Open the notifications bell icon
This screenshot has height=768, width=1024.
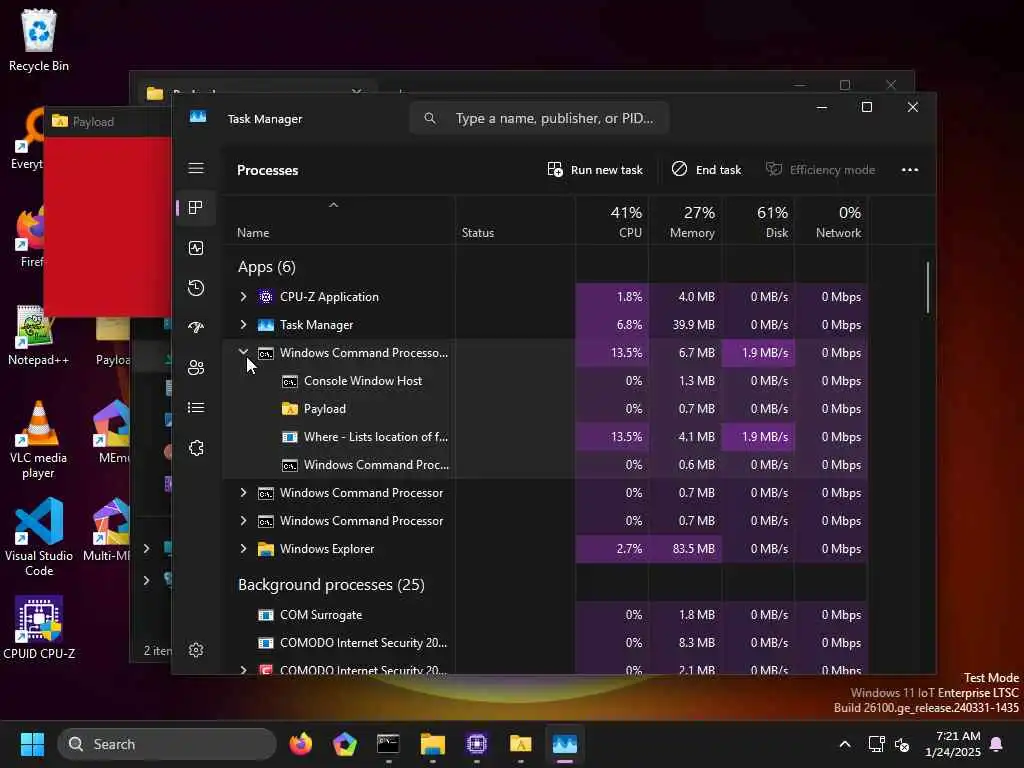click(997, 744)
